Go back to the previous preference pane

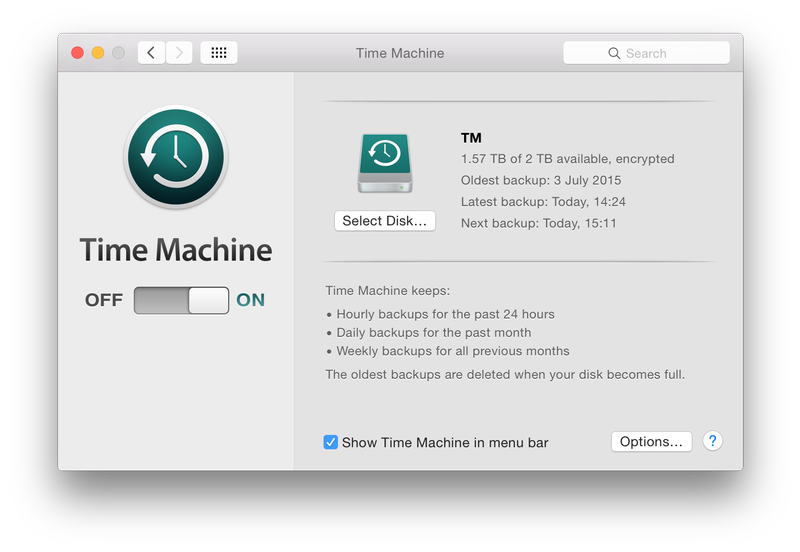151,53
